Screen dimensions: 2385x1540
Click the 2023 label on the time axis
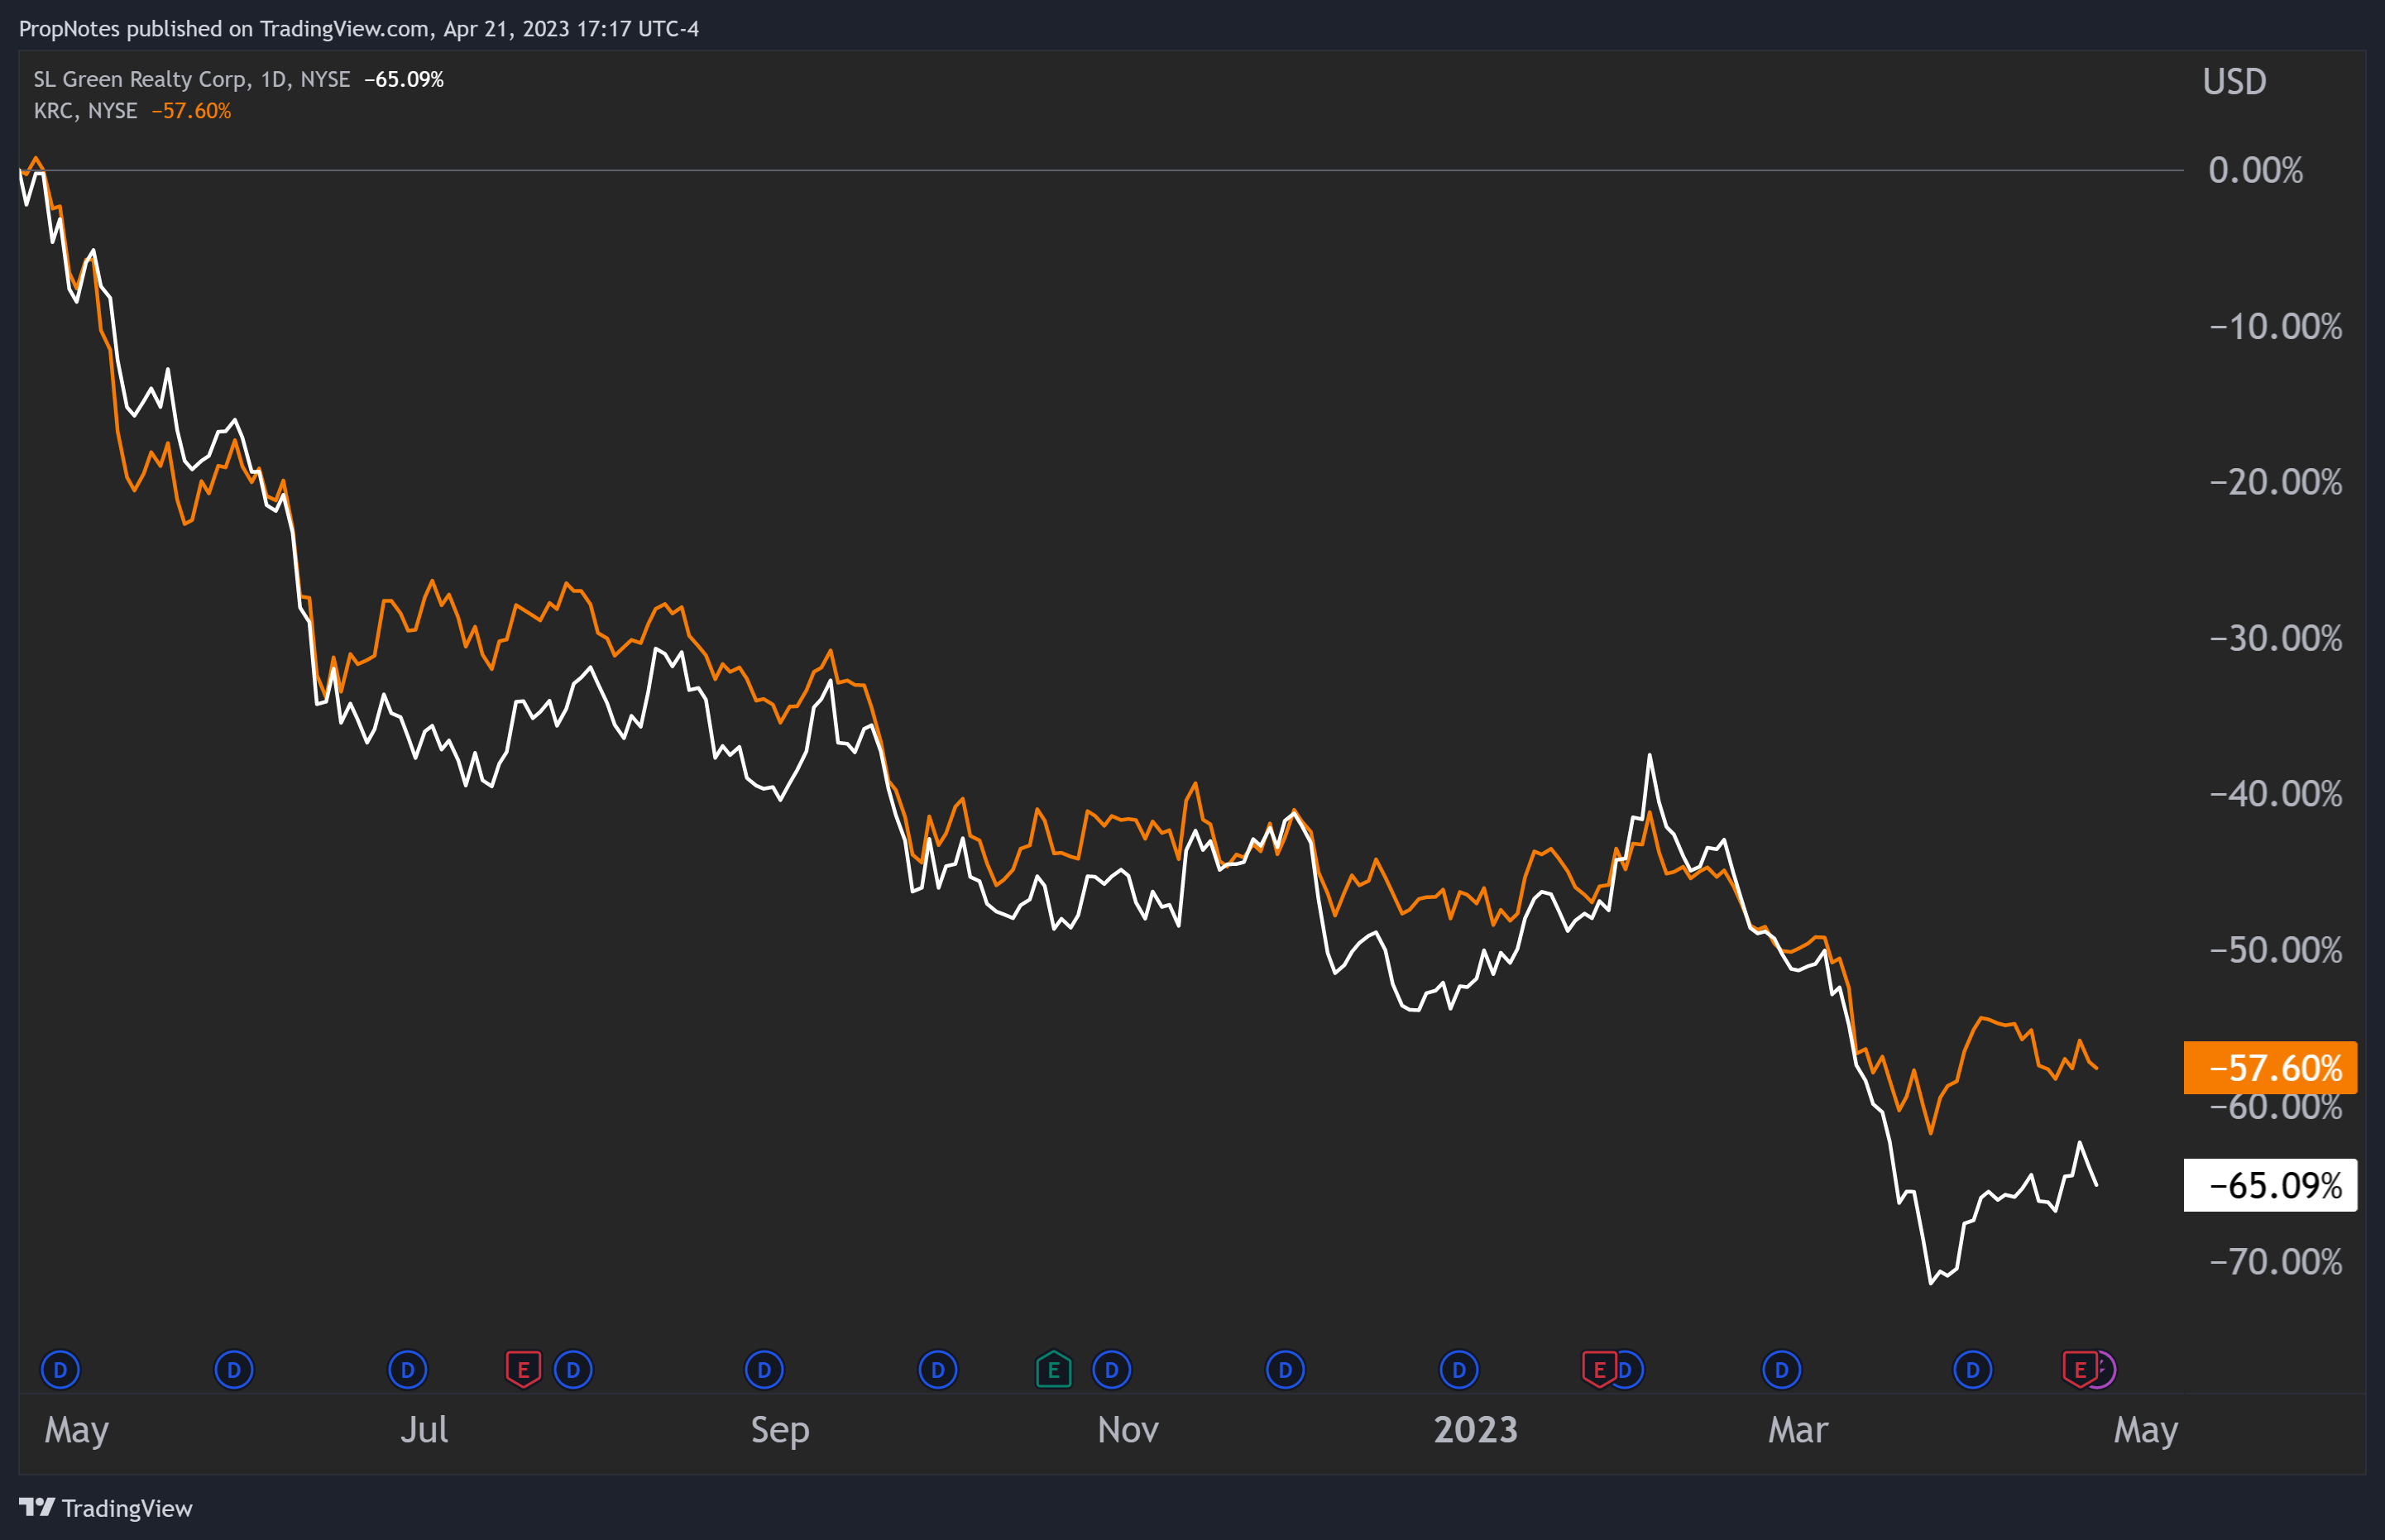pos(1476,1430)
